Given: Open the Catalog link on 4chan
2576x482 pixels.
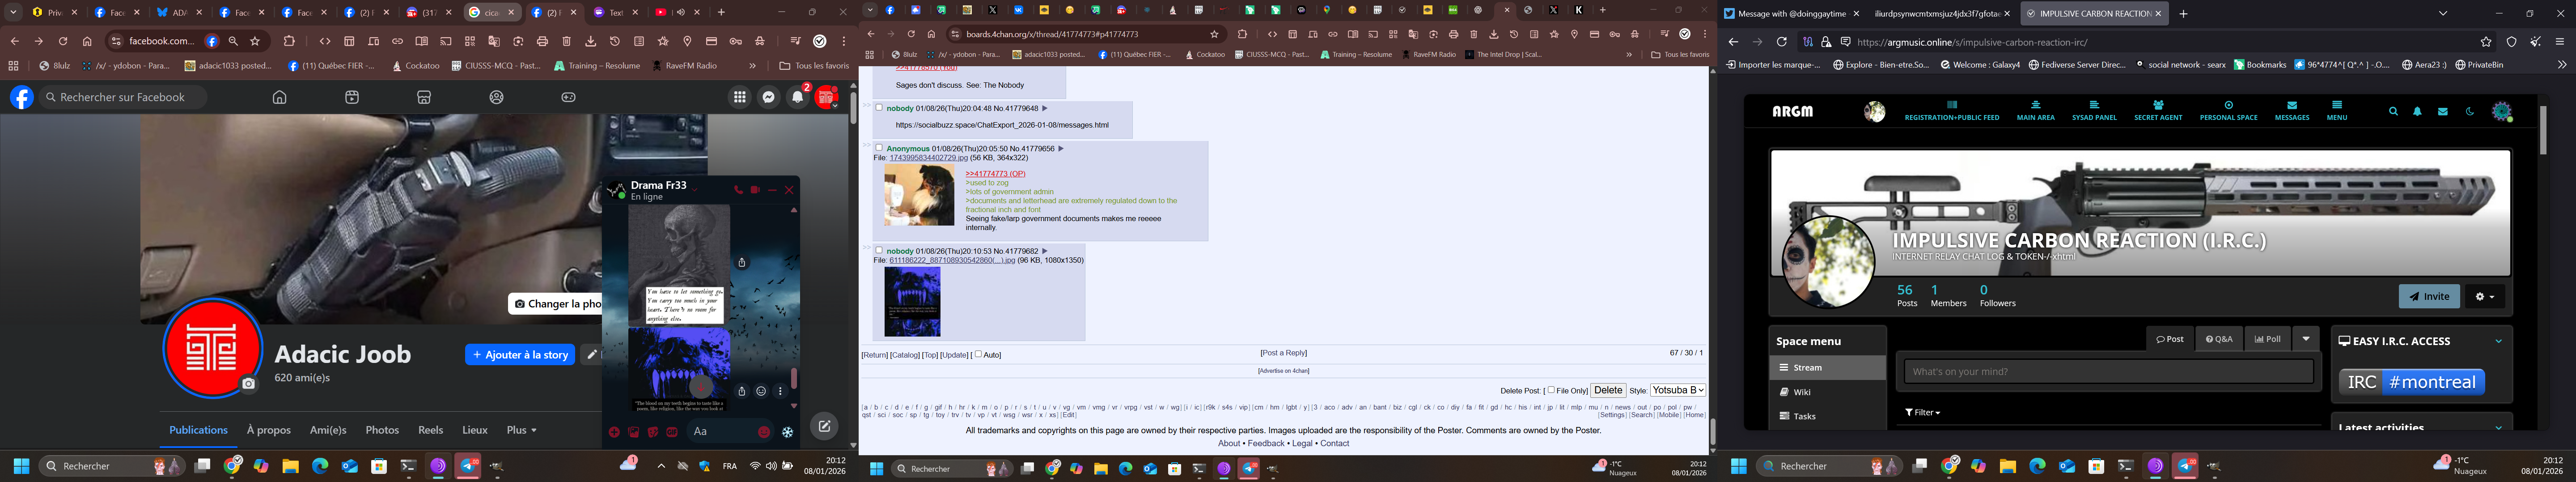Looking at the screenshot, I should [x=905, y=355].
